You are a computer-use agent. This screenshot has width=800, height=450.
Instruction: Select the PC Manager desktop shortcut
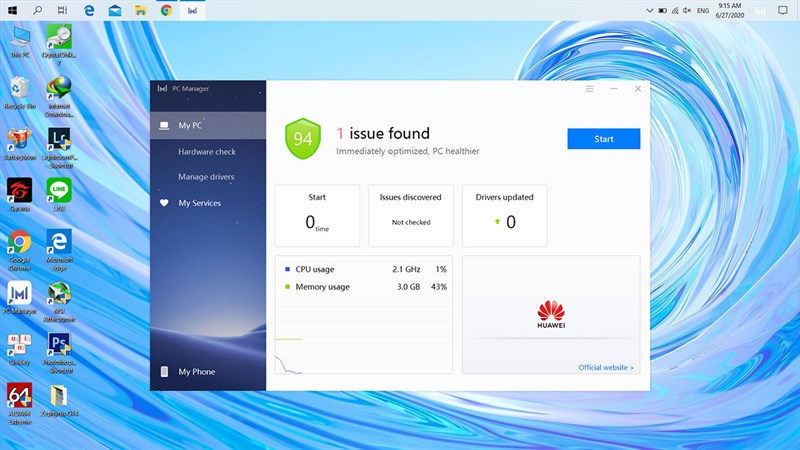[19, 297]
